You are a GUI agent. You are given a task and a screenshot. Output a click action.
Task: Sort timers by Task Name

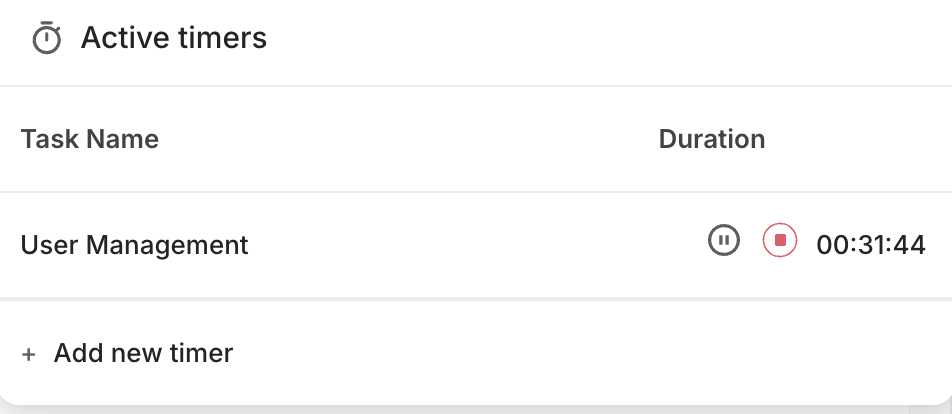point(90,139)
